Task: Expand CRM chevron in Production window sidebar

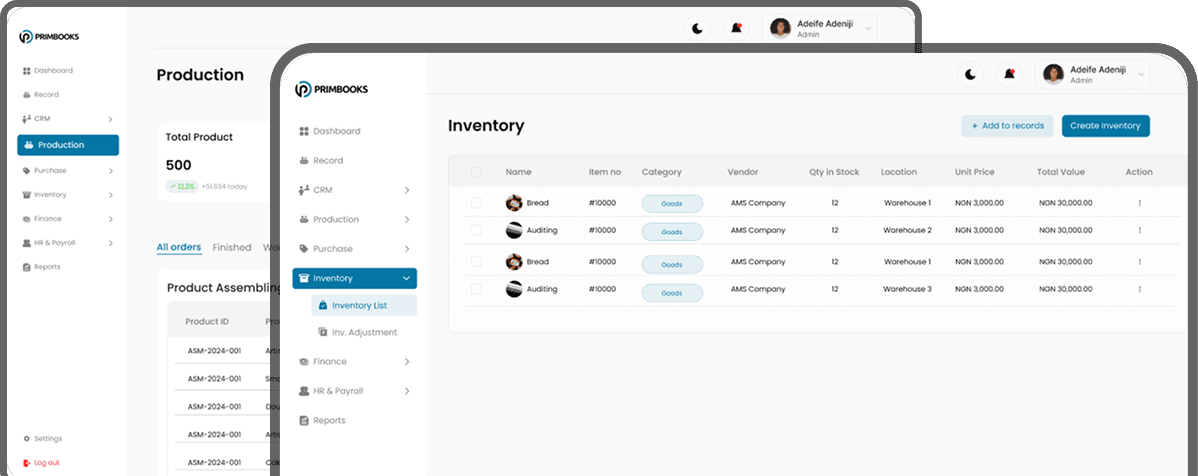Action: [110, 119]
